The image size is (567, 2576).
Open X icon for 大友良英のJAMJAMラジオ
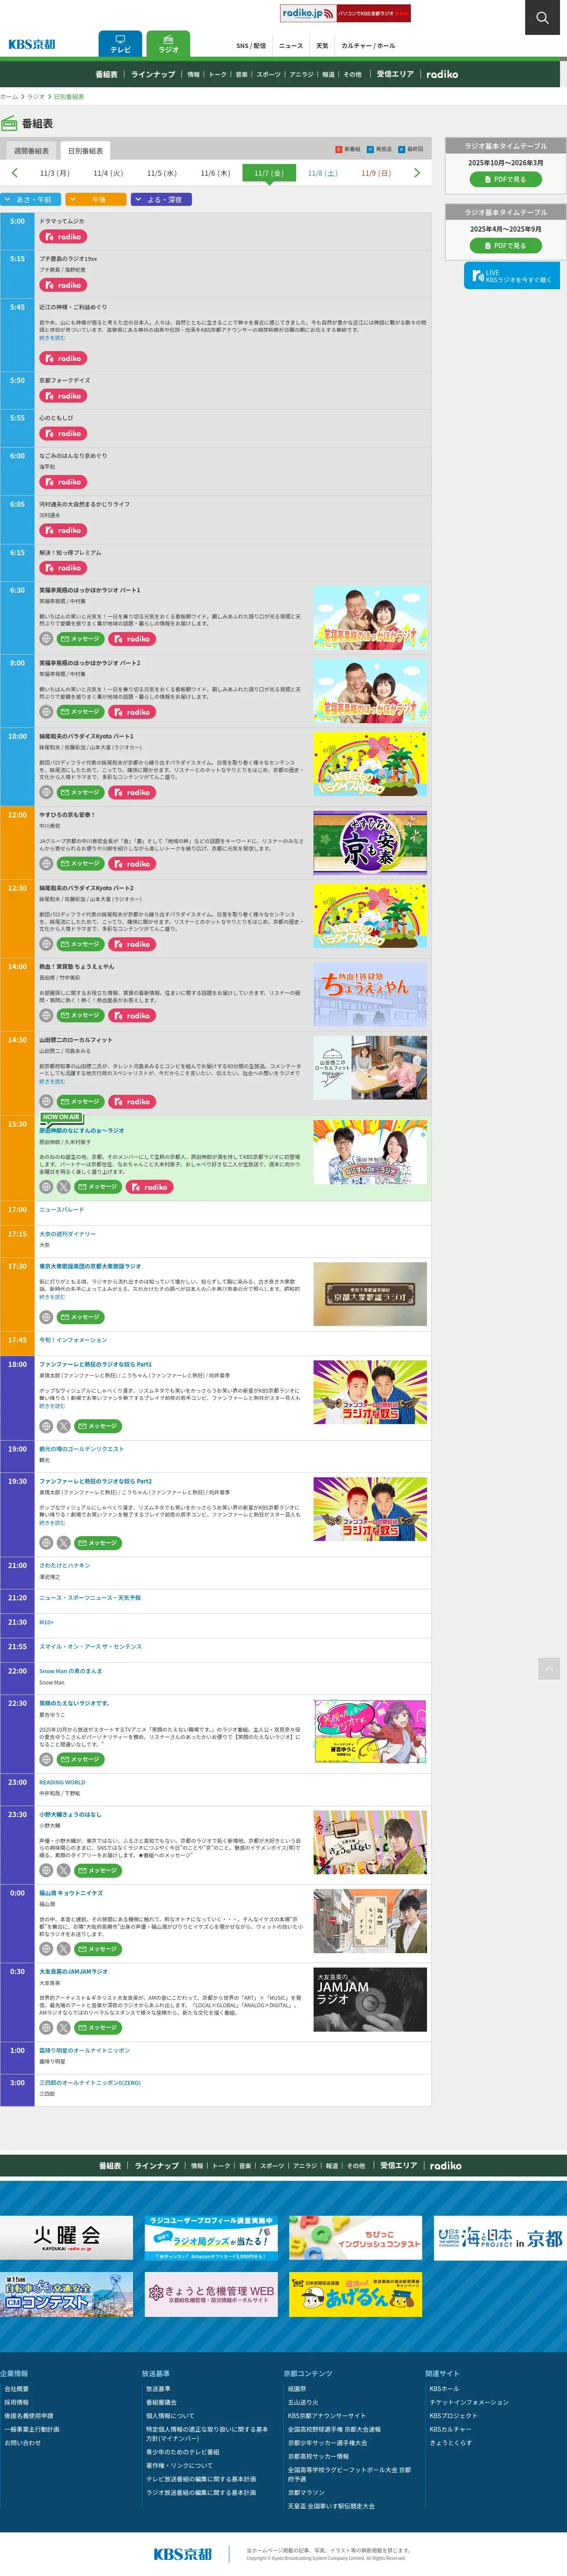pyautogui.click(x=64, y=2028)
